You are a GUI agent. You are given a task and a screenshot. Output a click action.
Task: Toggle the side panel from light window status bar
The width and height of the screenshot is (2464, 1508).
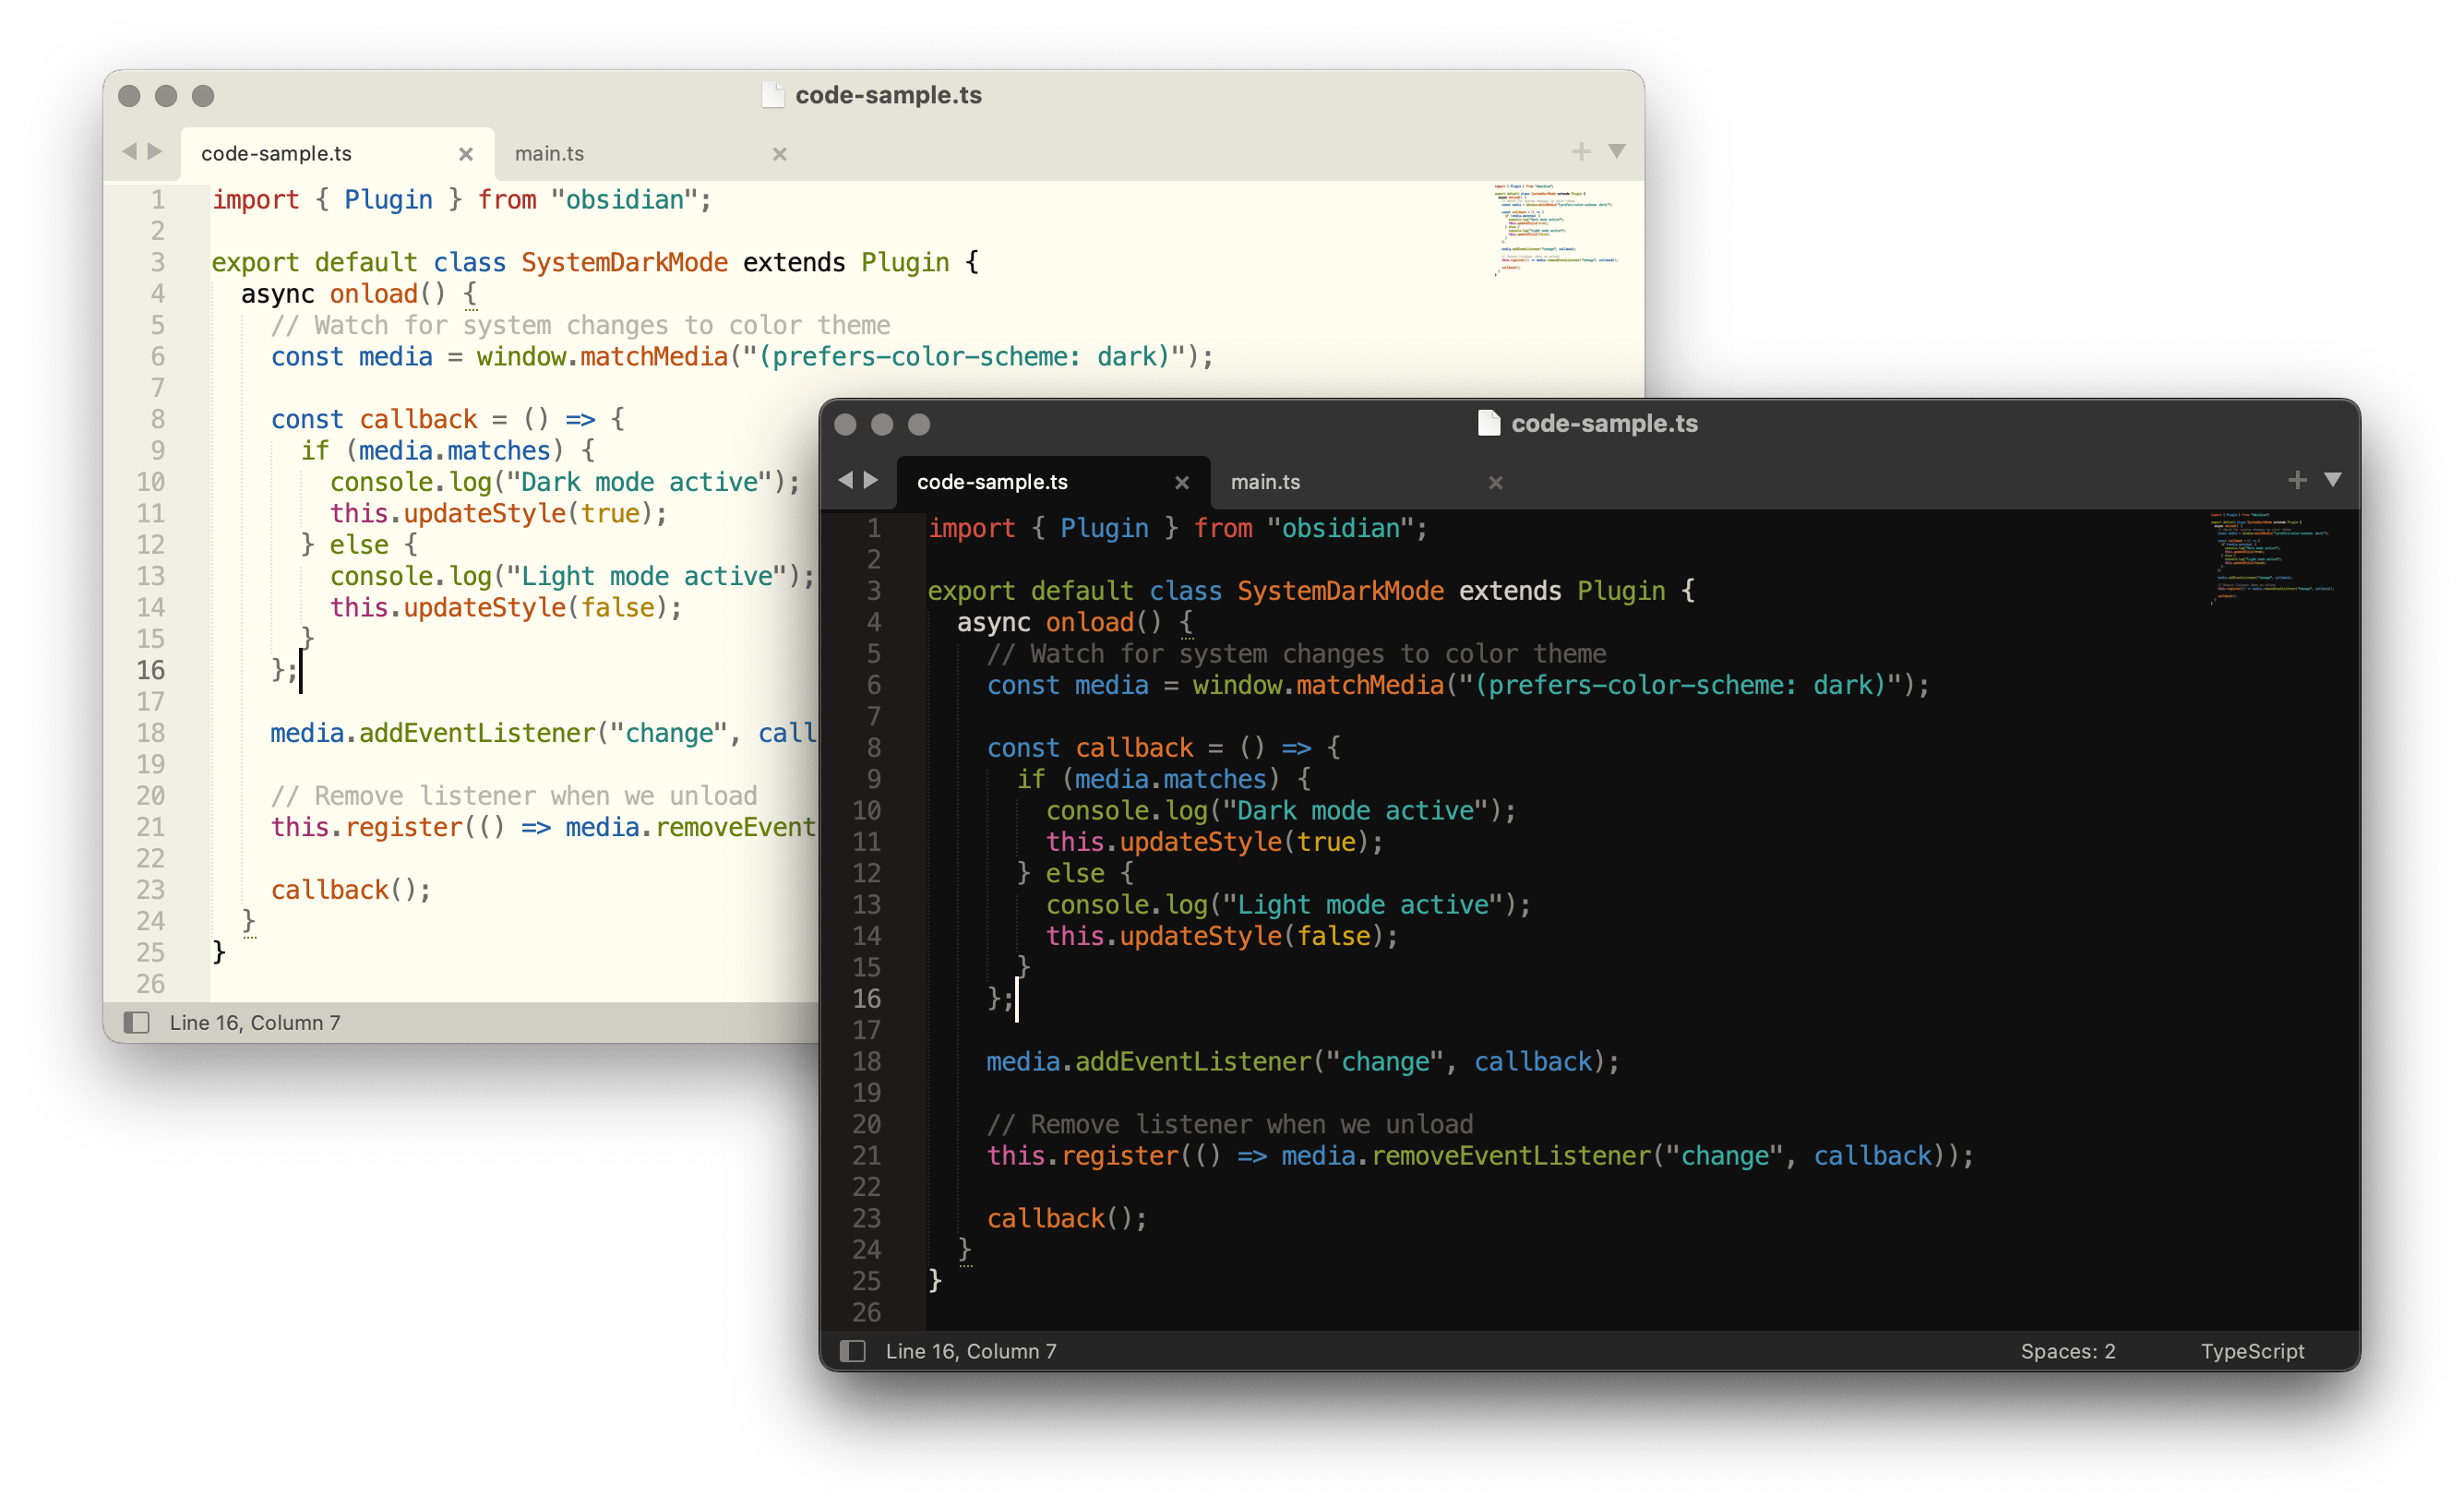pyautogui.click(x=137, y=1022)
